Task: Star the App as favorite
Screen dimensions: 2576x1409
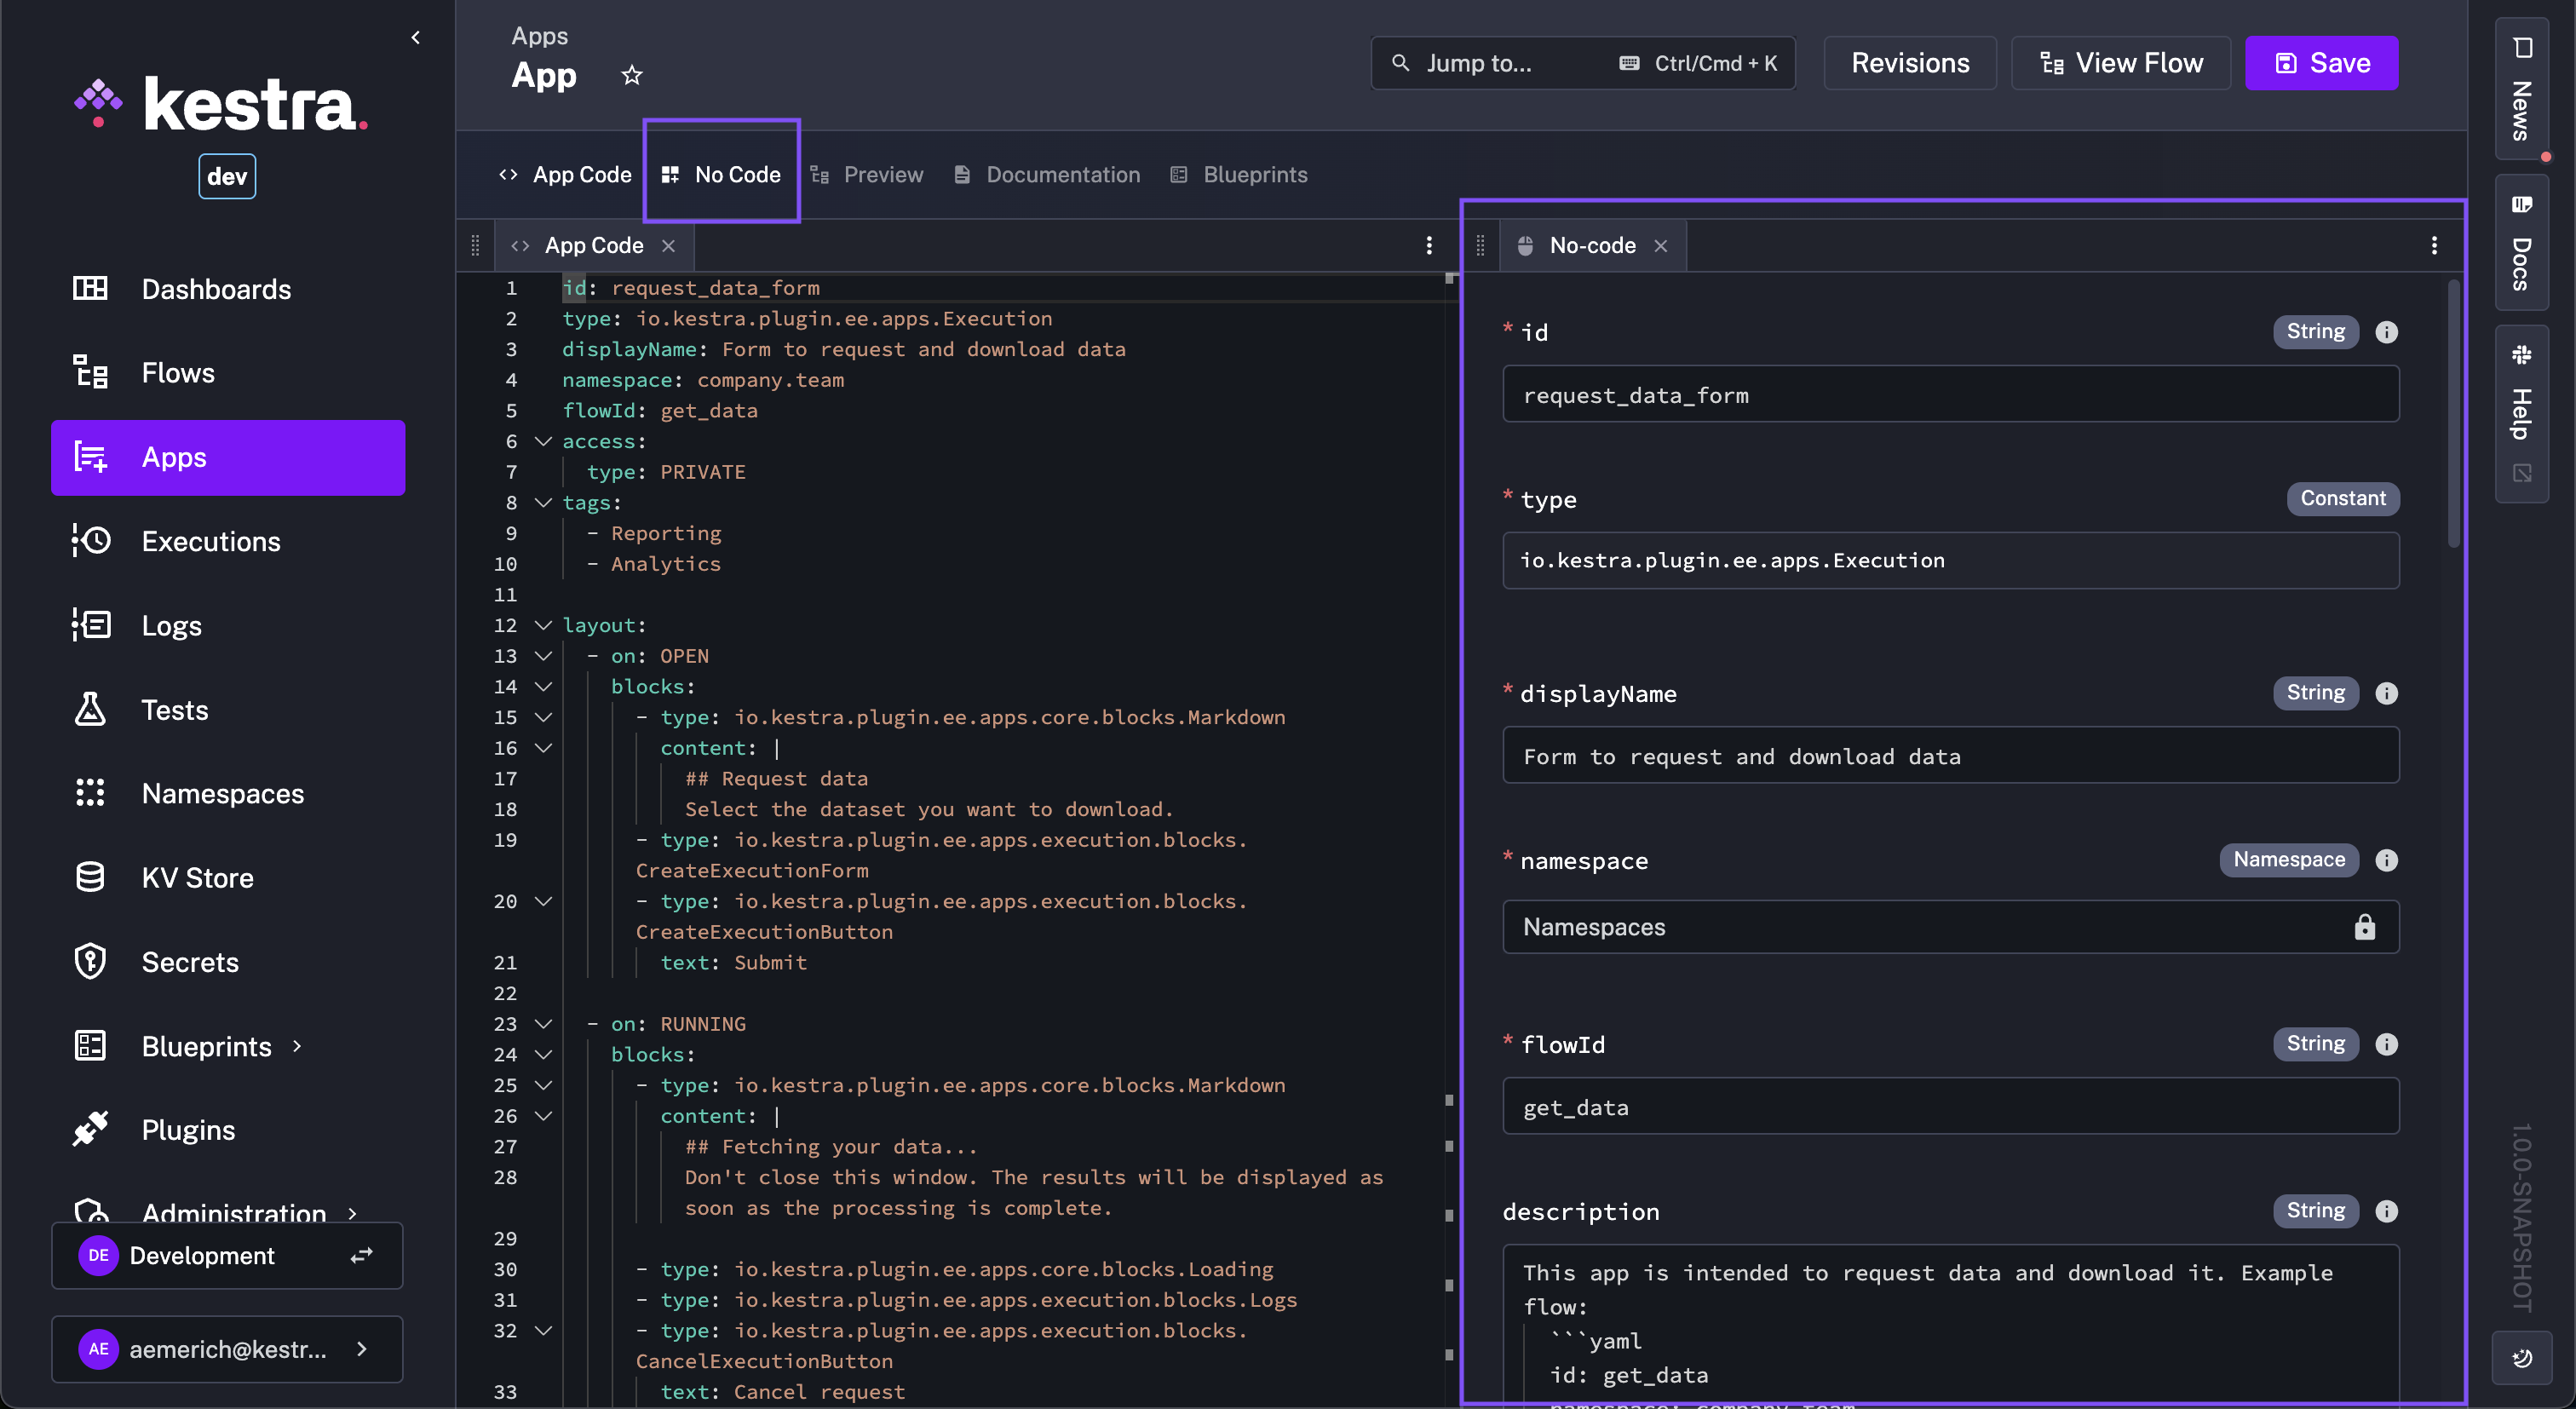Action: [631, 75]
